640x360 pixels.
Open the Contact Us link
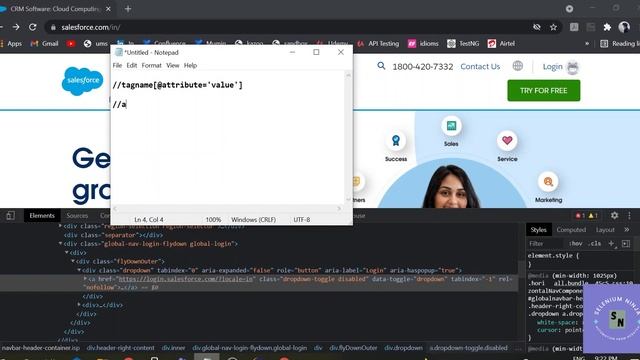pyautogui.click(x=480, y=67)
